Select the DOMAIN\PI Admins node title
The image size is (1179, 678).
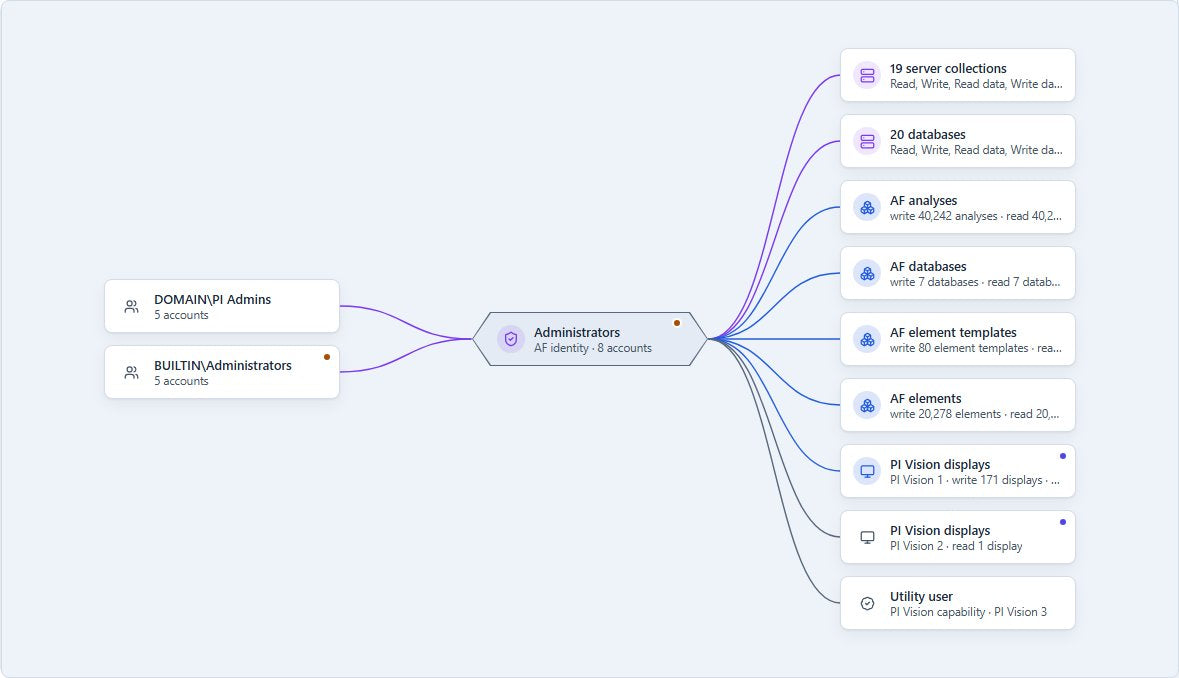tap(212, 299)
